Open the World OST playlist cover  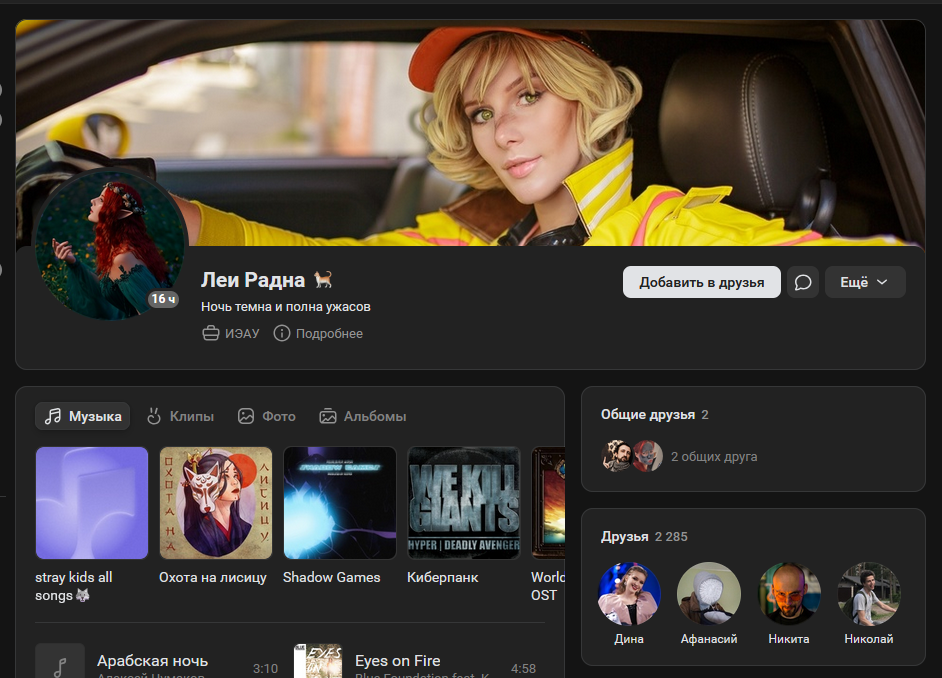coord(548,503)
